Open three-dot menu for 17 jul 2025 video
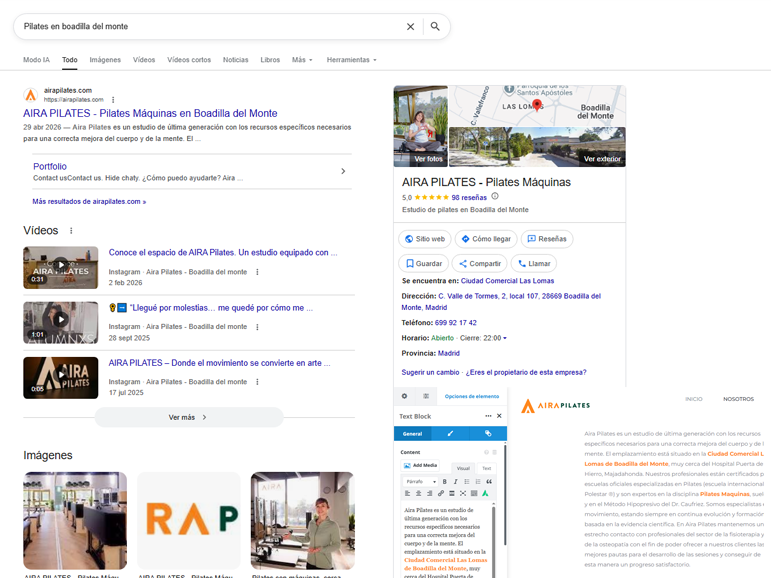Image resolution: width=771 pixels, height=578 pixels. (x=257, y=382)
